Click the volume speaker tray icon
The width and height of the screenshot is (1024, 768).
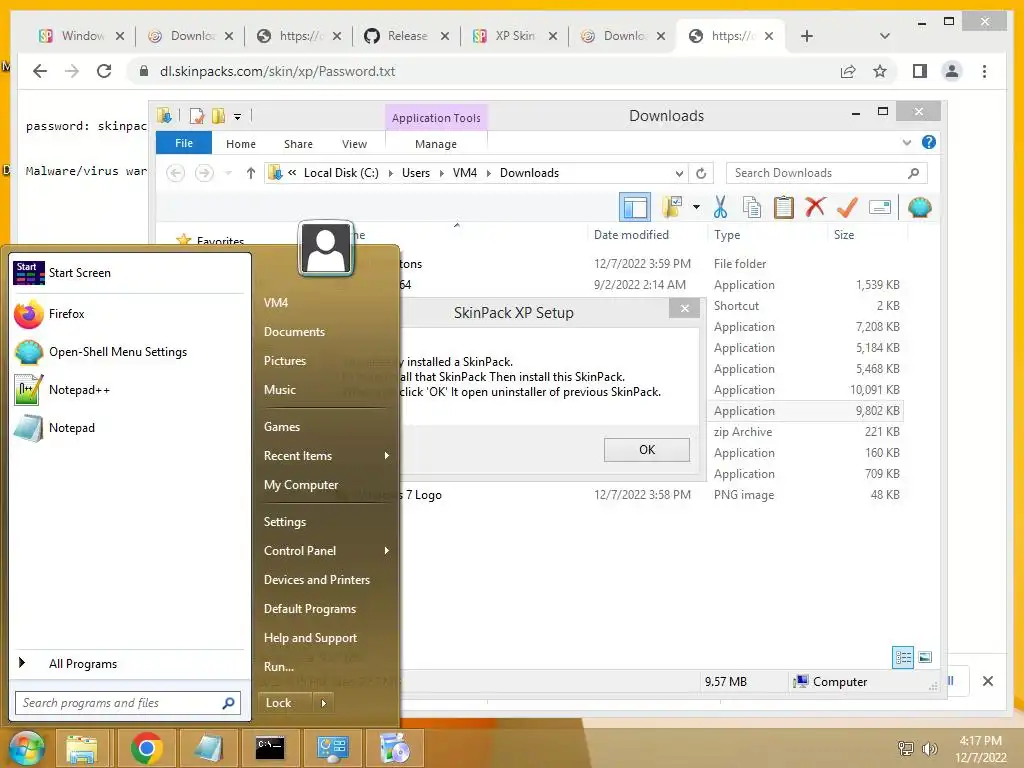tap(929, 748)
